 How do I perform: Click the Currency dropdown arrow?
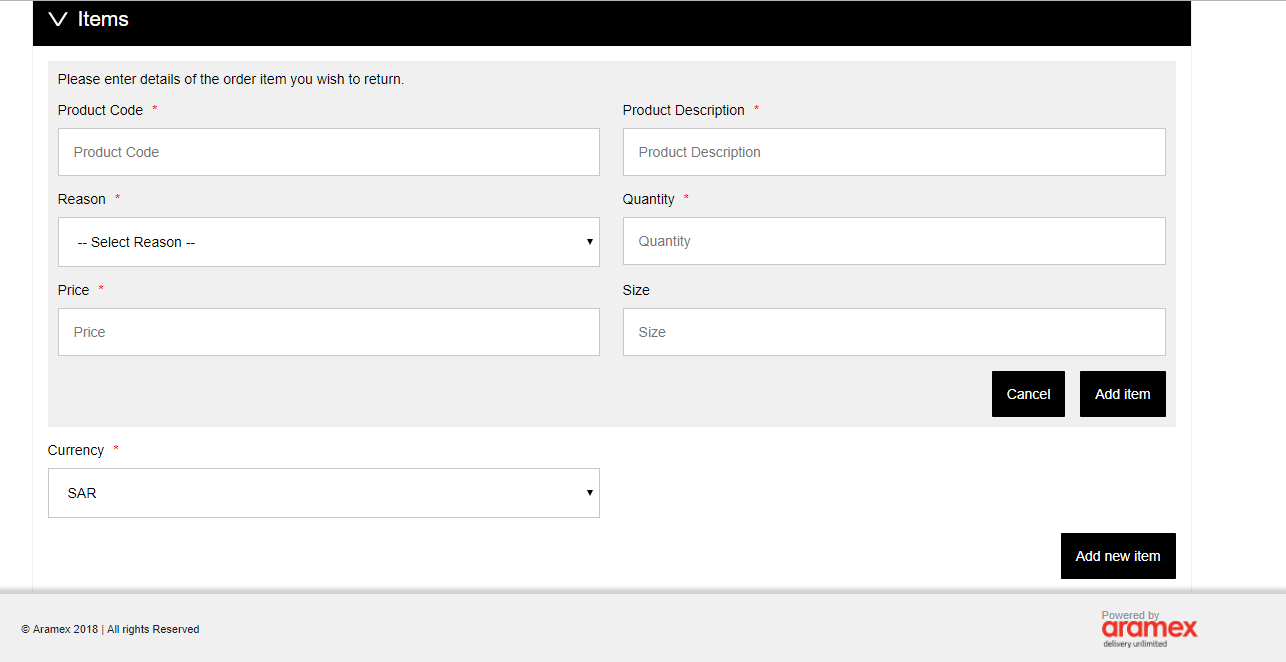pos(589,493)
